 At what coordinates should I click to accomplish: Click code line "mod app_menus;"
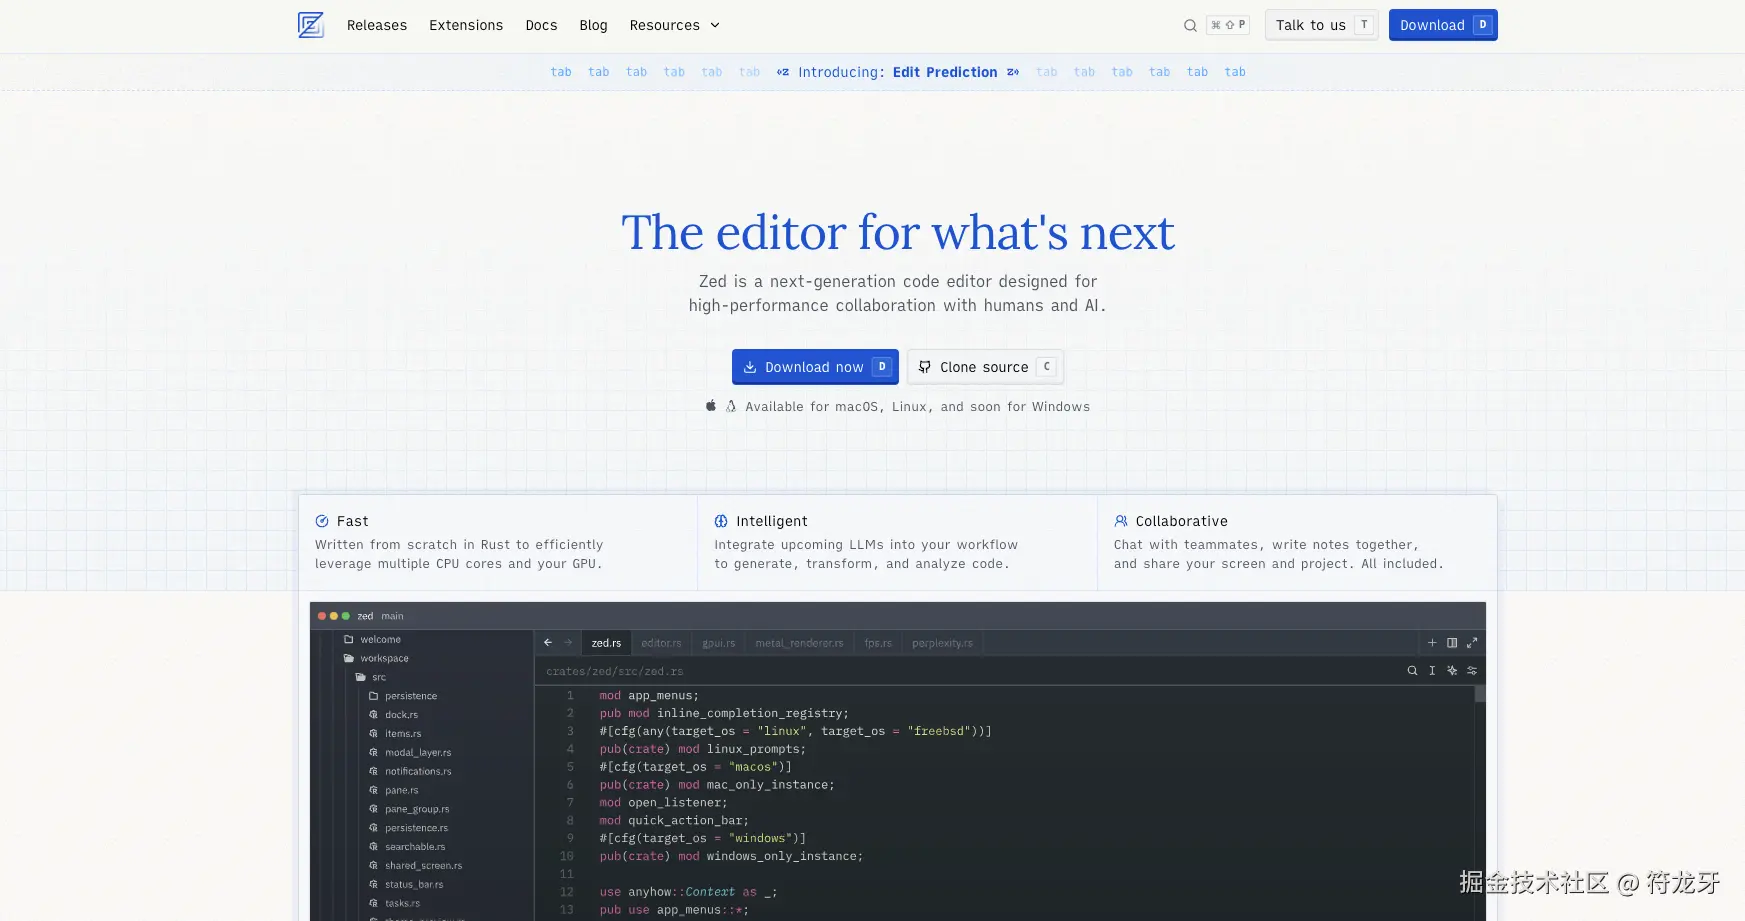[x=649, y=696]
